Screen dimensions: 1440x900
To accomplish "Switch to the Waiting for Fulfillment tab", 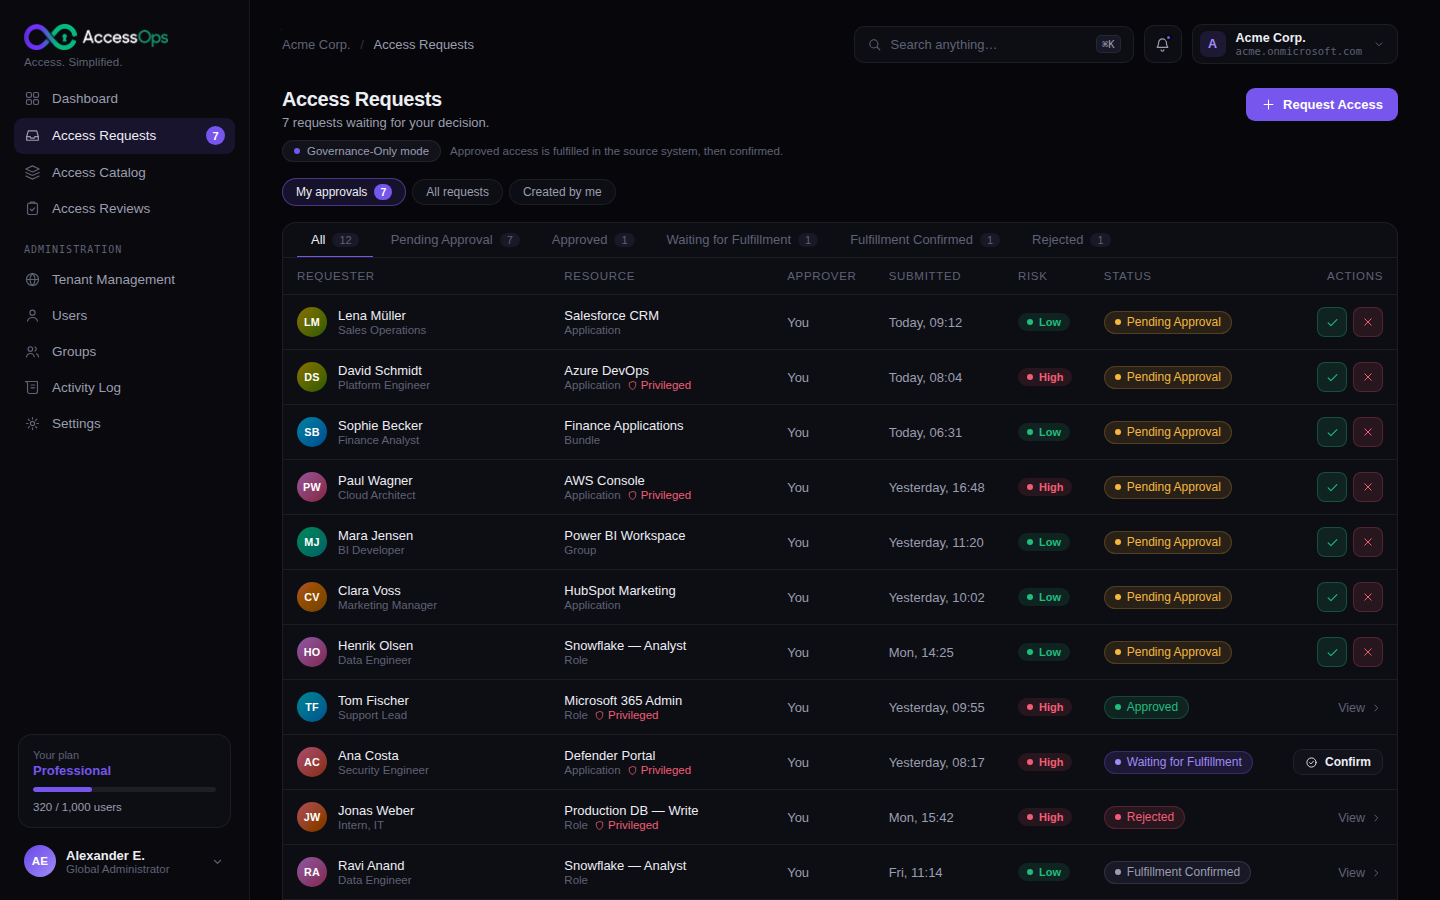I will (x=741, y=240).
